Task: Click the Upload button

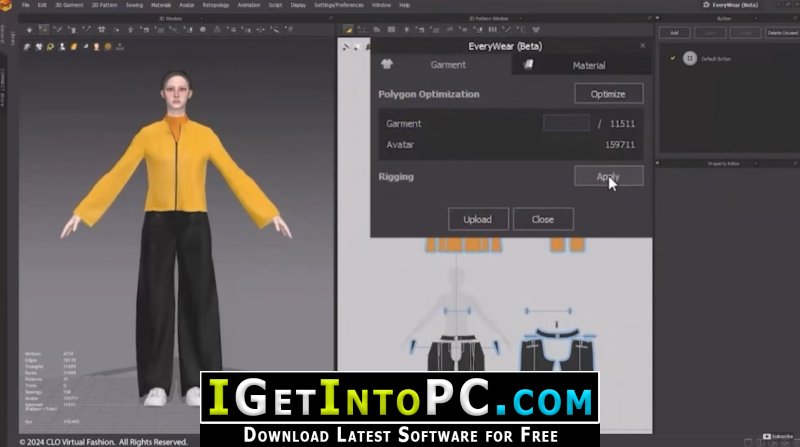Action: tap(478, 219)
